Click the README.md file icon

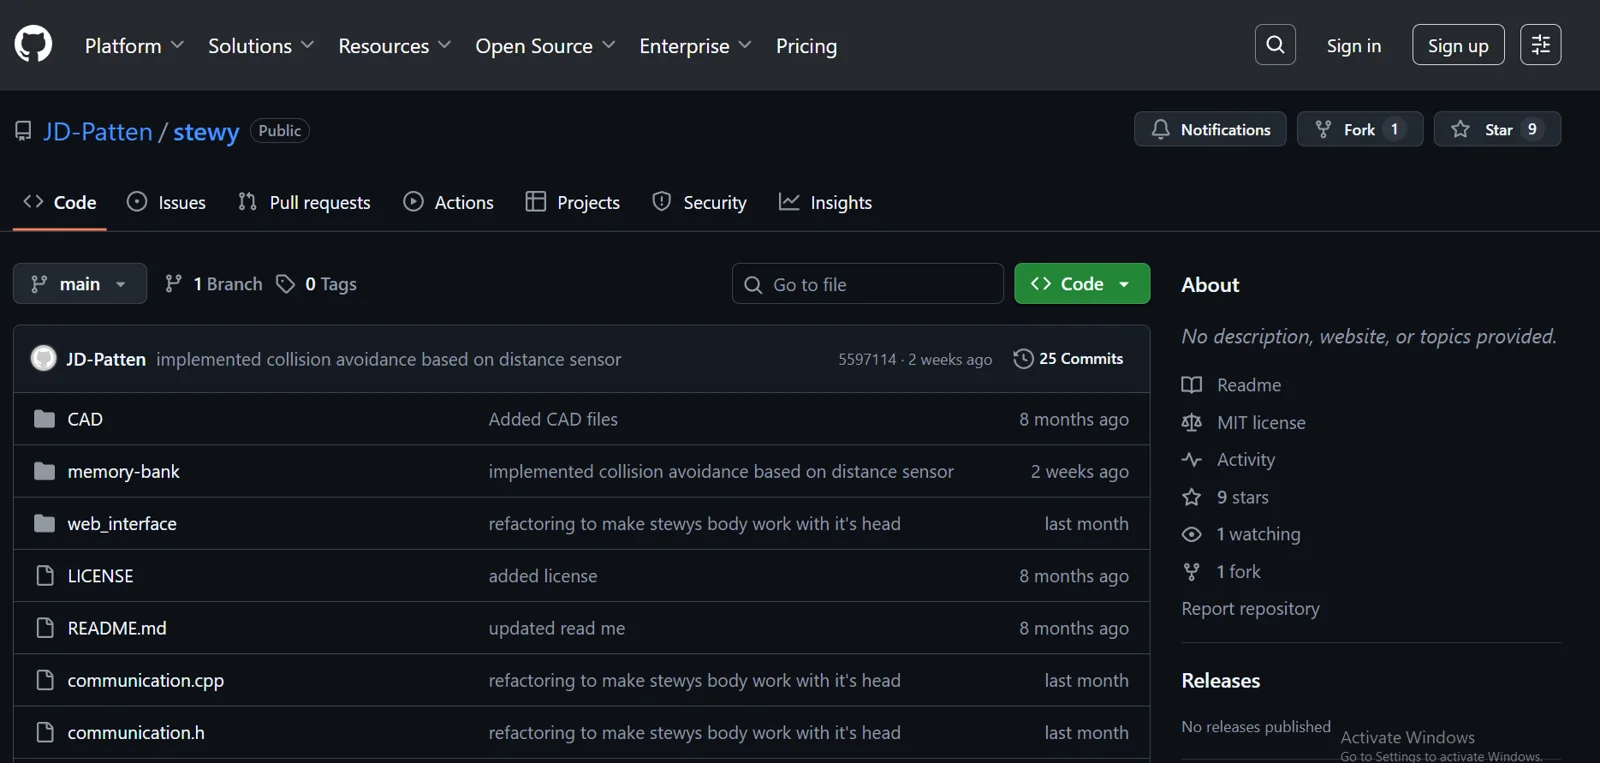pyautogui.click(x=44, y=628)
